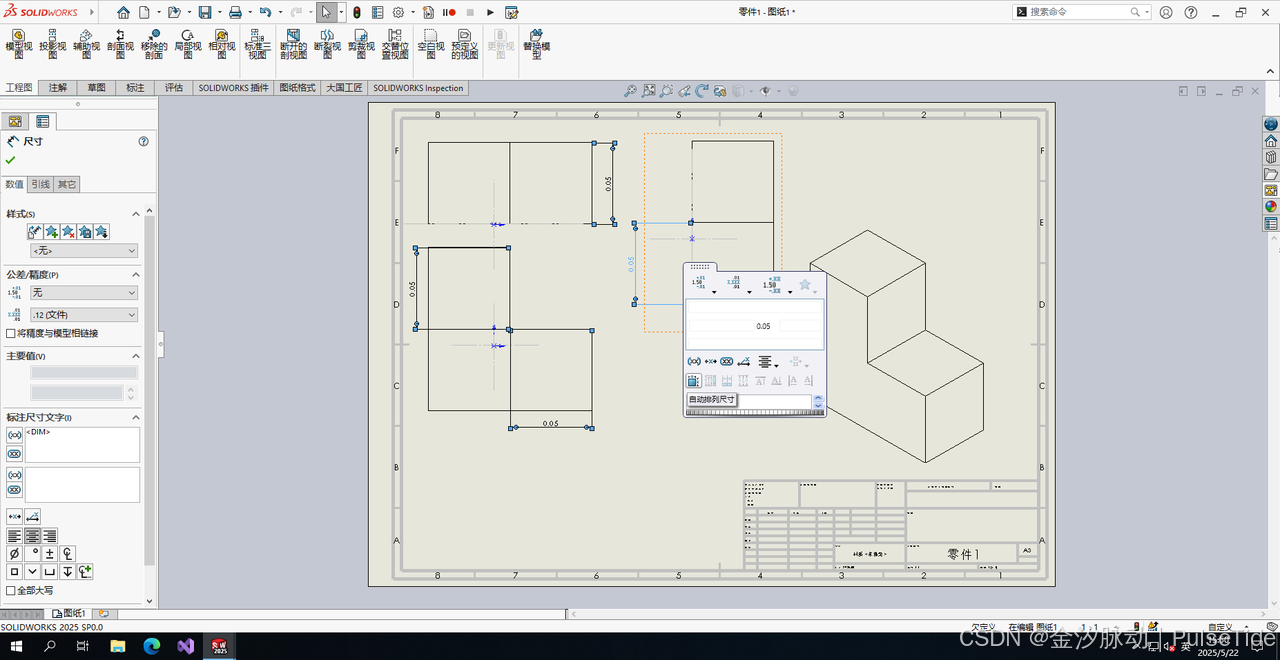Select the 剪裁视图 (Crop View) tool
Image resolution: width=1280 pixels, height=660 pixels.
(x=361, y=44)
